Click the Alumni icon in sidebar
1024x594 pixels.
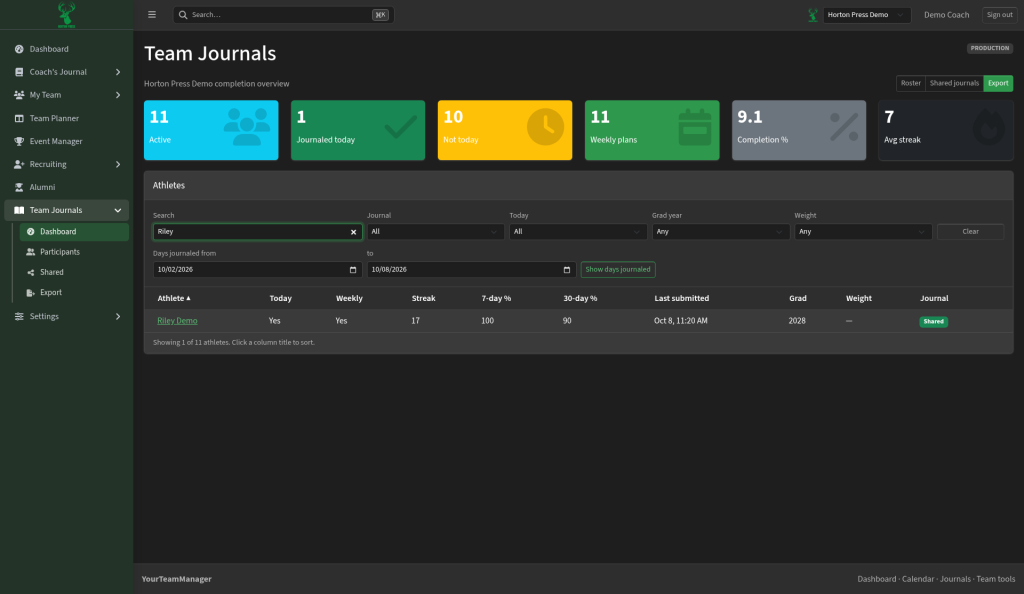point(19,187)
